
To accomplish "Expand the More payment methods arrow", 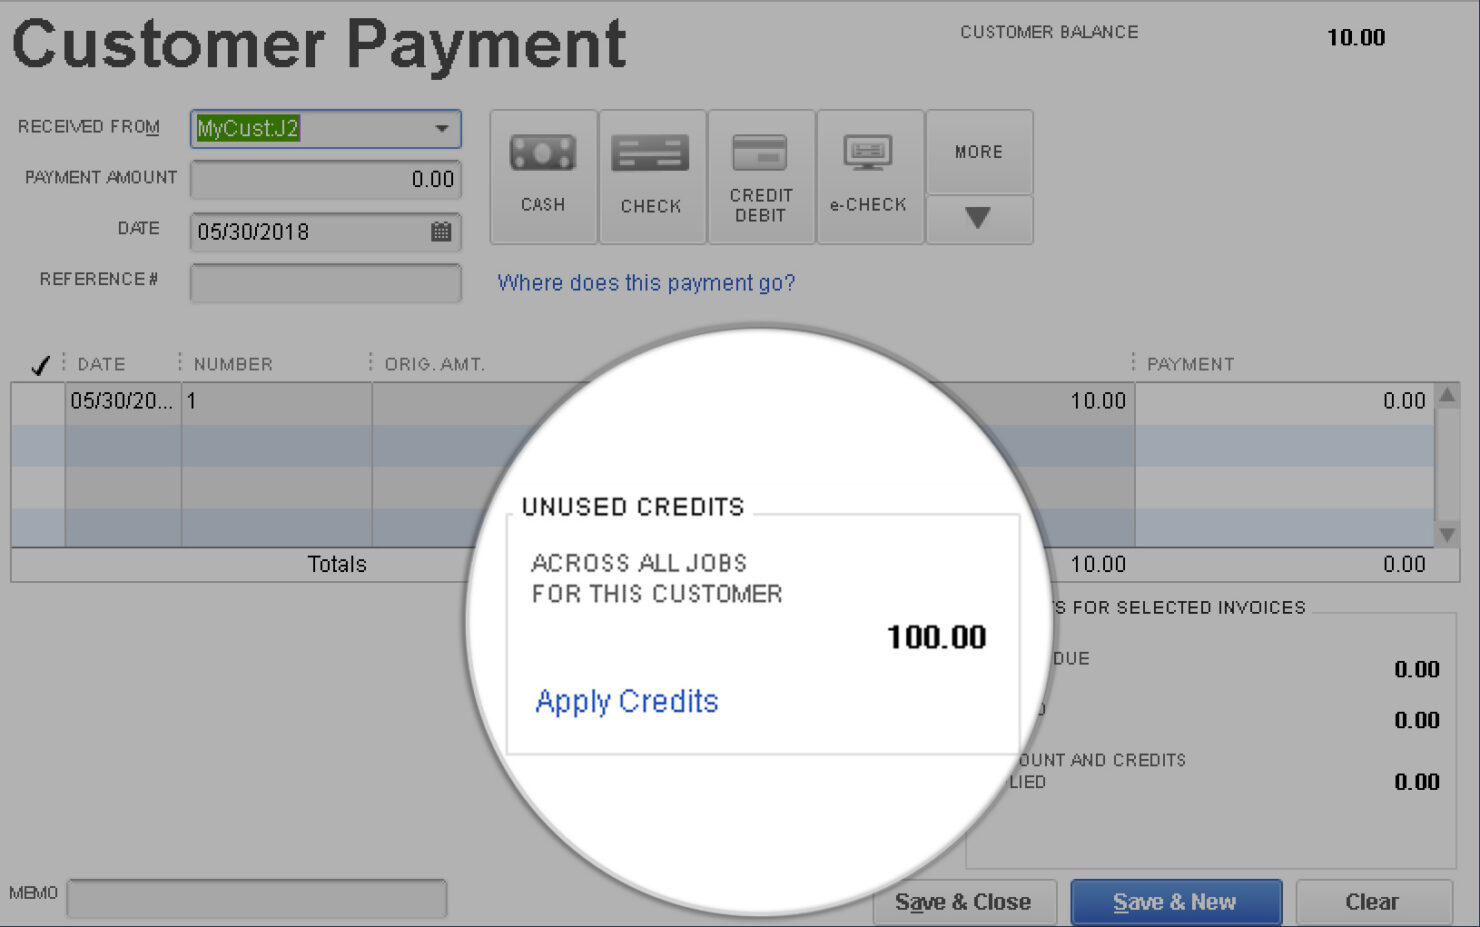I will point(978,219).
